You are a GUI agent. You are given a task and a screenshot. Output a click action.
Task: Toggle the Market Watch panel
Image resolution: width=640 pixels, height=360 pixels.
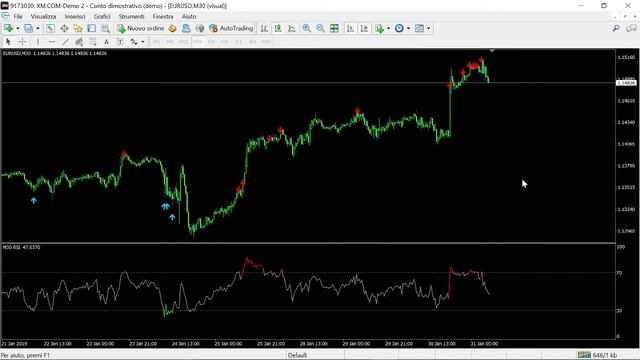pyautogui.click(x=50, y=28)
